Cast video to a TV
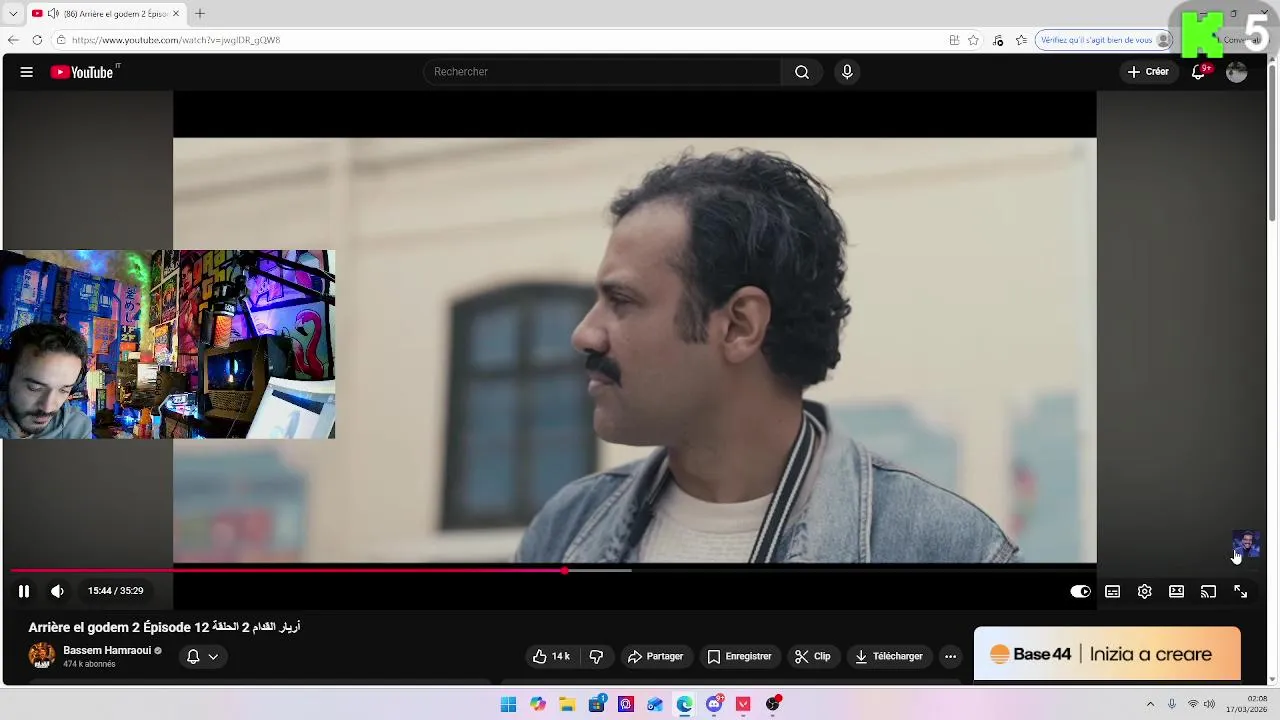 (x=1208, y=592)
